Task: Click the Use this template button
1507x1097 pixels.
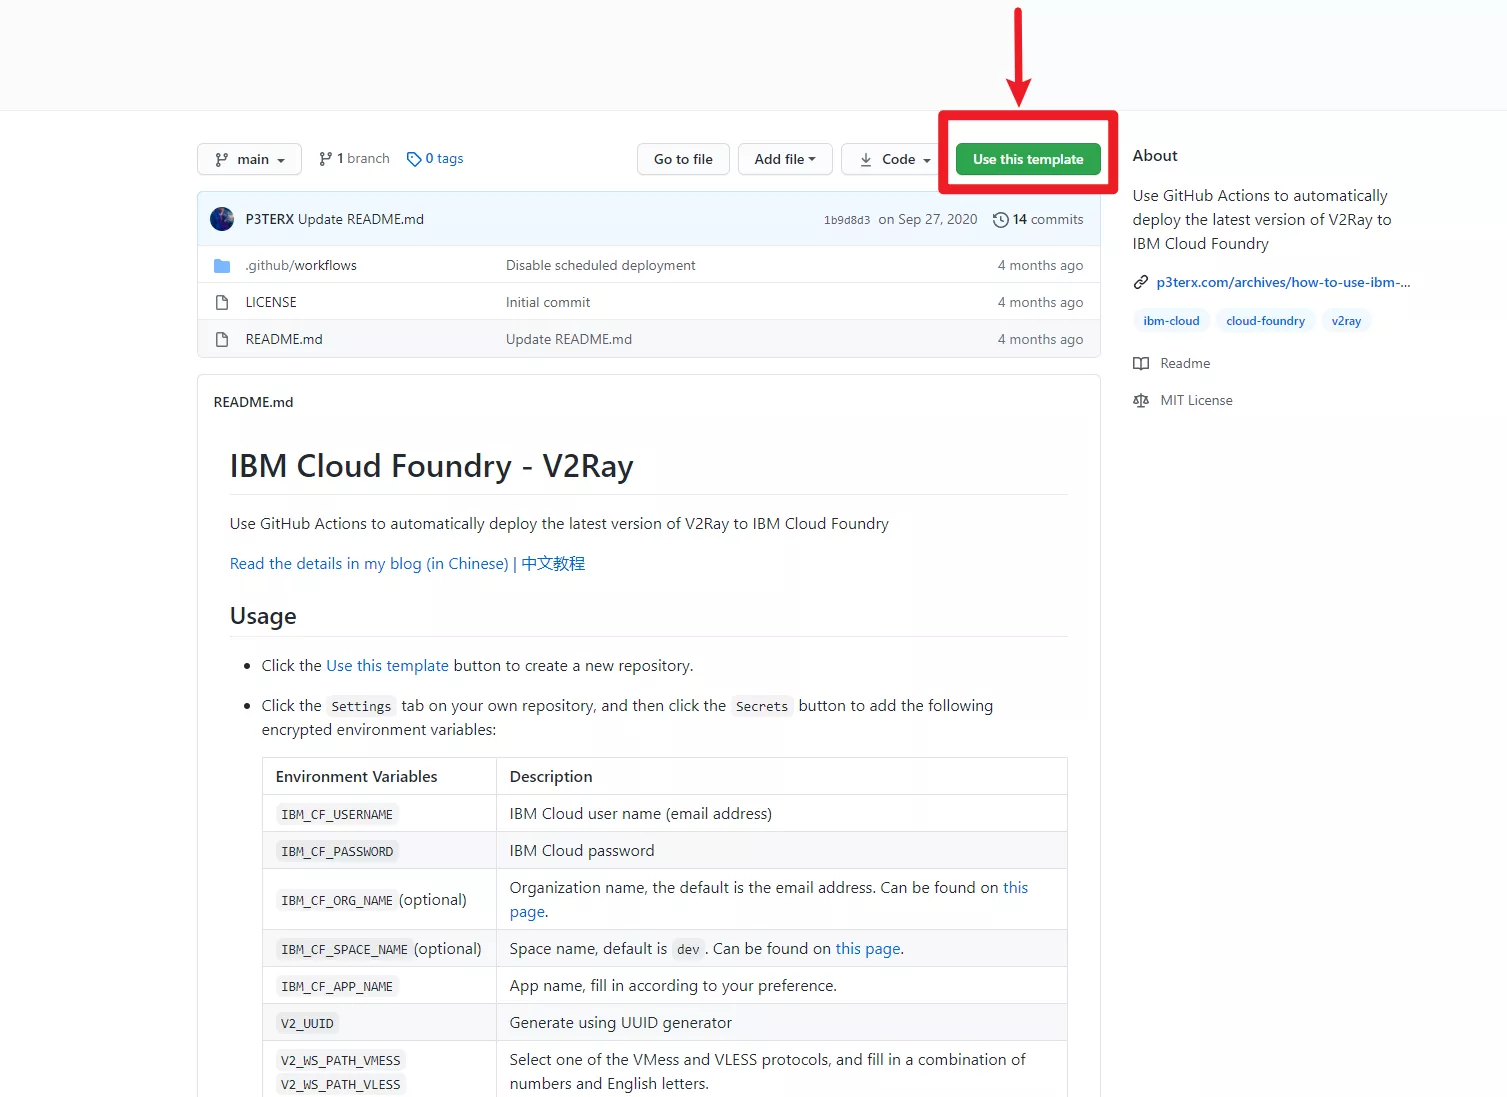Action: tap(1028, 159)
